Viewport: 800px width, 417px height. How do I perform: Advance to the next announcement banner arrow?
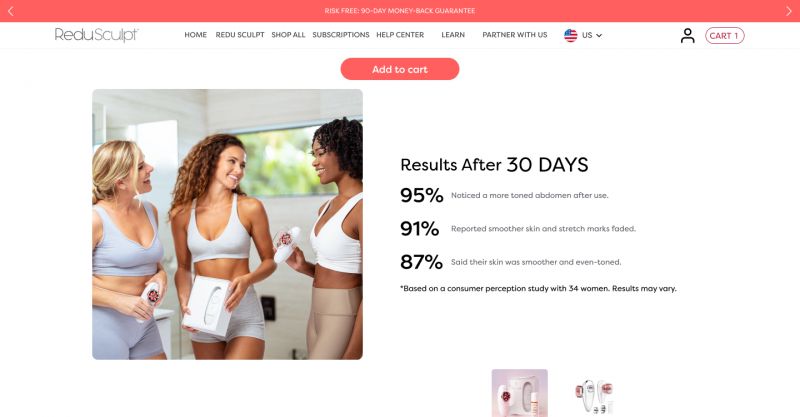(x=789, y=11)
